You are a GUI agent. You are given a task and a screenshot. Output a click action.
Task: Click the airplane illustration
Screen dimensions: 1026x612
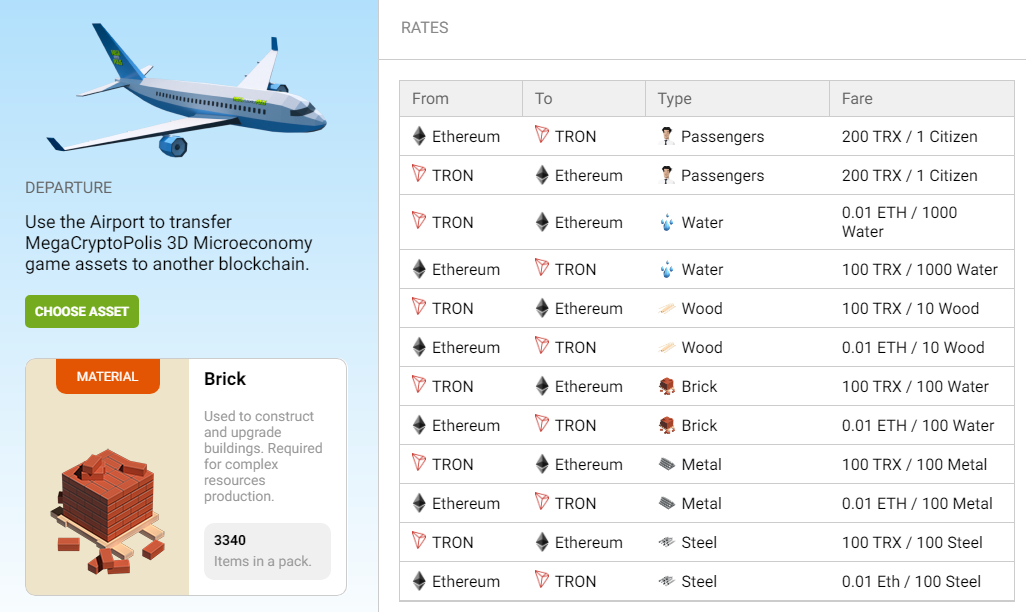186,90
